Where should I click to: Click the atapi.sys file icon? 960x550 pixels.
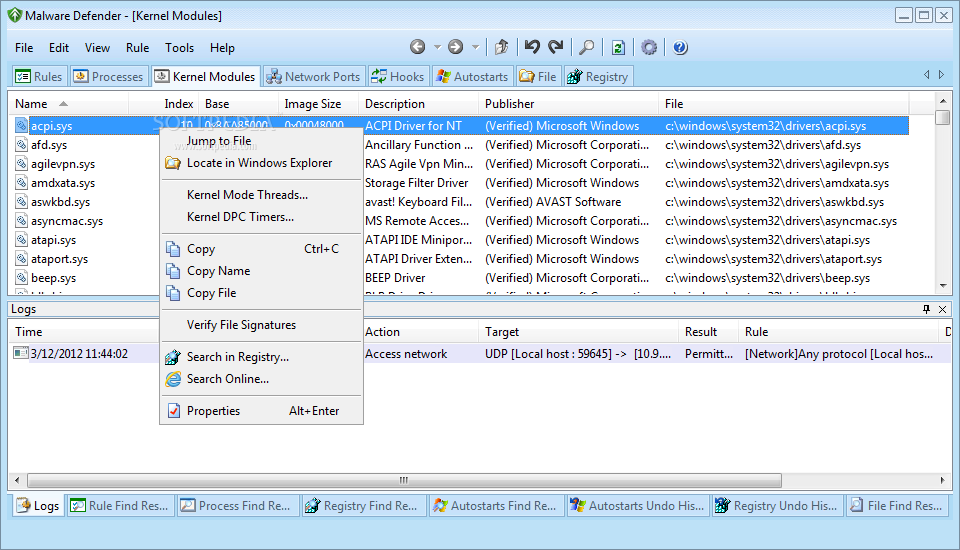tap(21, 239)
